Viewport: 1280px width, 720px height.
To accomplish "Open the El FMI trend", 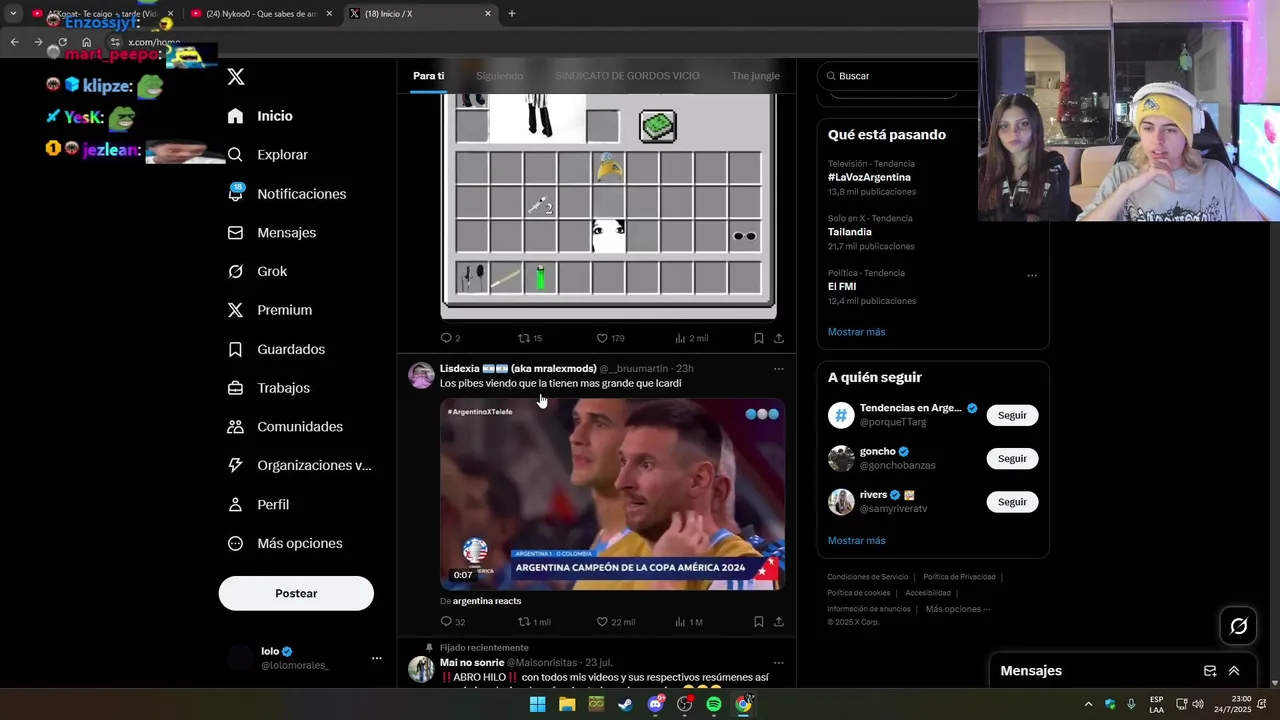I will click(x=842, y=286).
